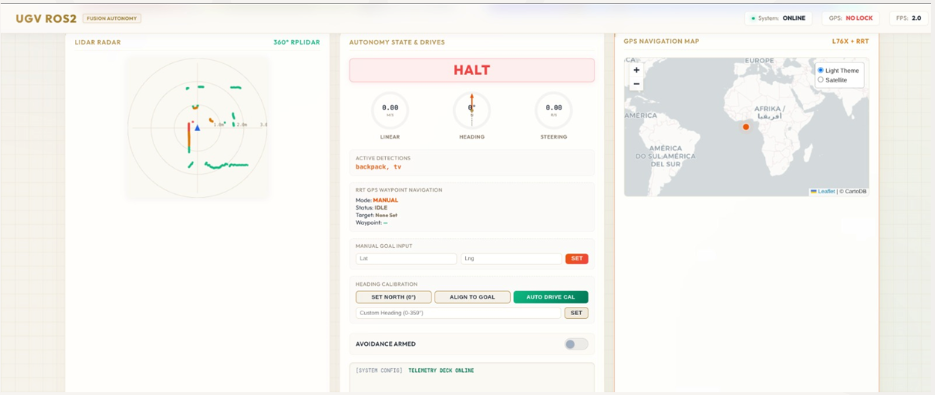This screenshot has width=935, height=395.
Task: Set the manual goal coordinates
Action: [577, 259]
